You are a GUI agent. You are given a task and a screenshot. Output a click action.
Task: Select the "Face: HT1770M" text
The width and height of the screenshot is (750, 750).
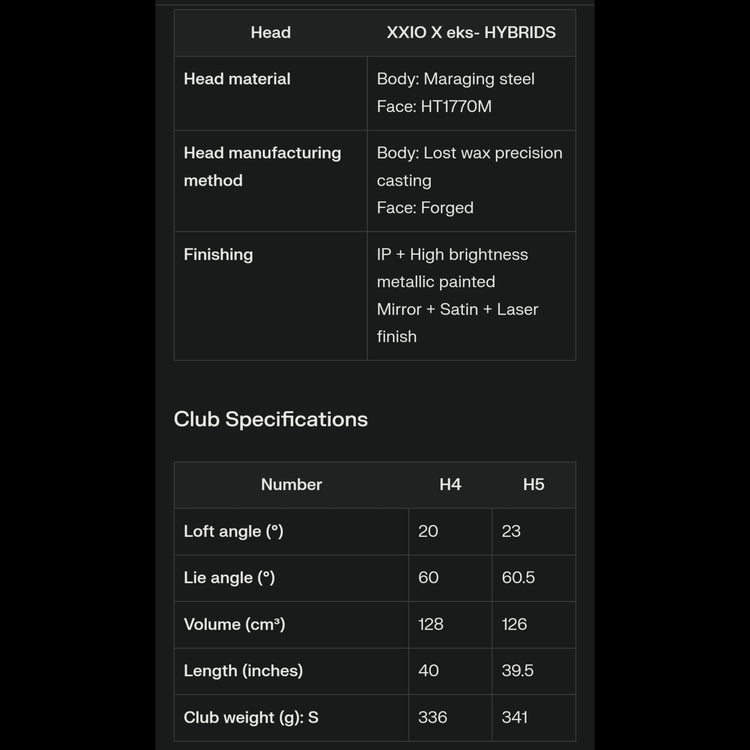pos(434,106)
